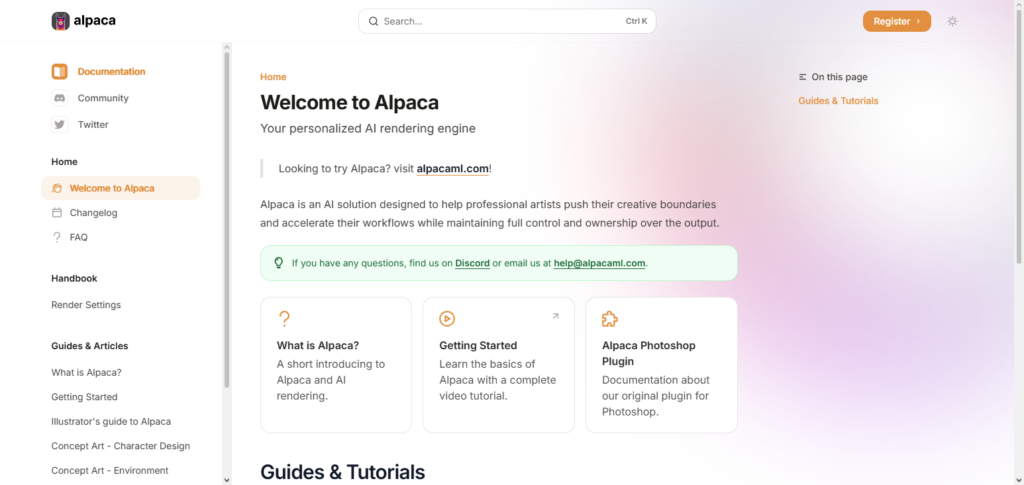Click the main page scrollbar thumb
Screen dimensions: 1024x485
click(1018, 137)
